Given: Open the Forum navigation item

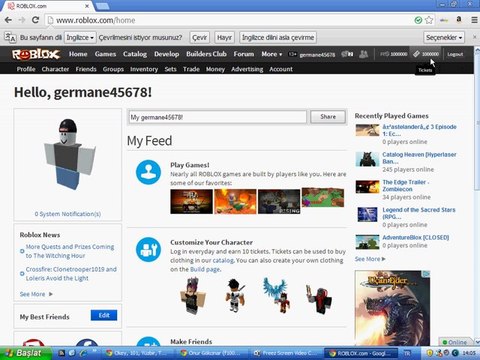Looking at the screenshot, I should click(x=244, y=54).
